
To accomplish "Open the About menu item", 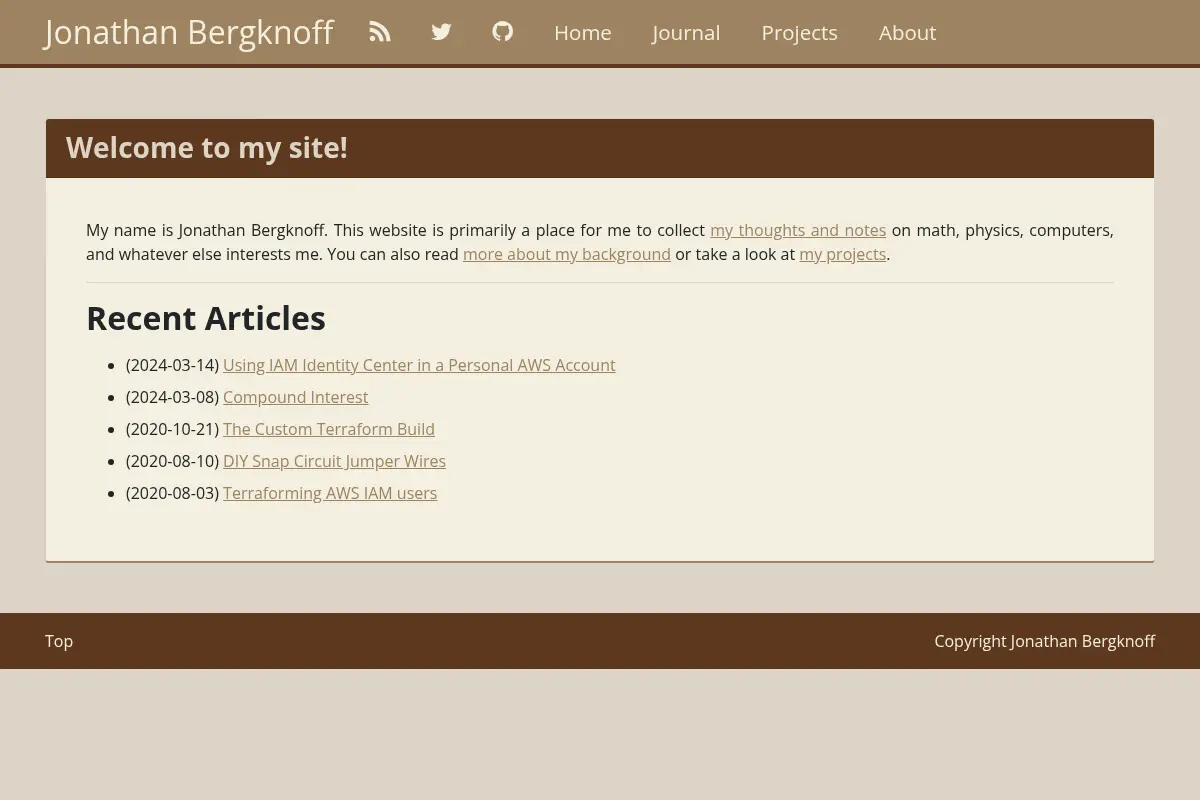I will (x=908, y=32).
